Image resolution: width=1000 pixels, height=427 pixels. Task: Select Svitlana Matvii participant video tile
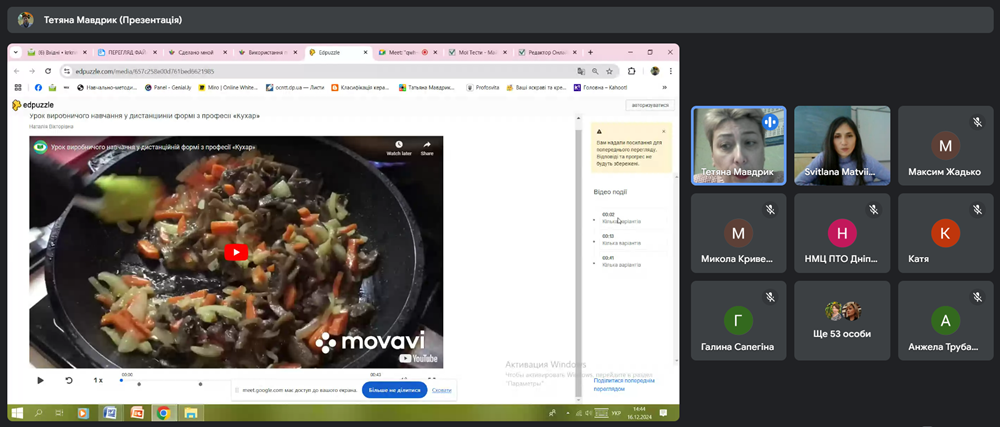pyautogui.click(x=840, y=146)
